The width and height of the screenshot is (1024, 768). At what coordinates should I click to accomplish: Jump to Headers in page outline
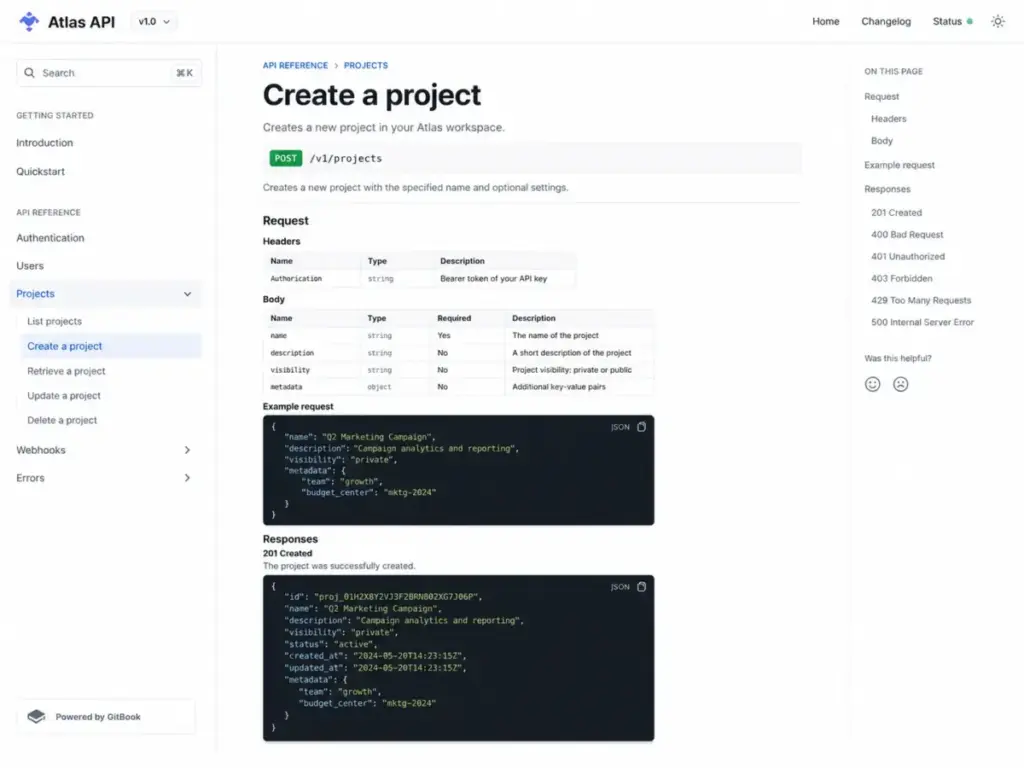click(888, 119)
